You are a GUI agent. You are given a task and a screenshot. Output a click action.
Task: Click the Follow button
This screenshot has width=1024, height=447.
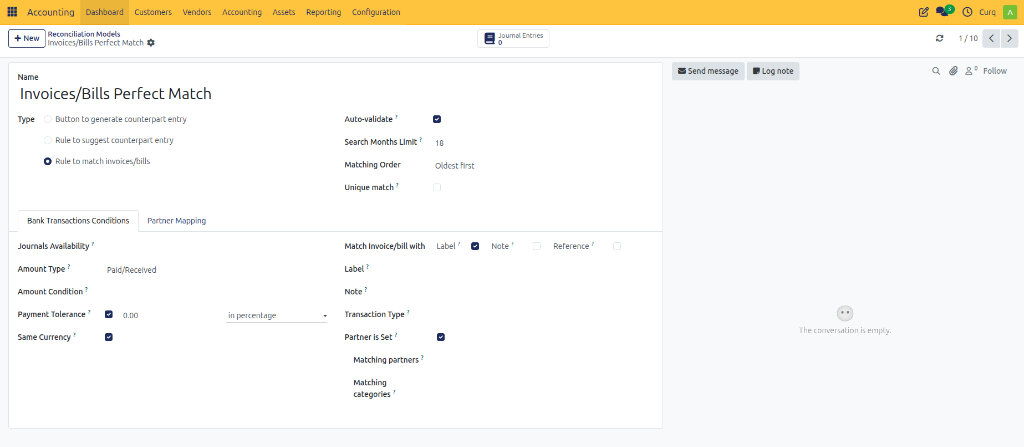pyautogui.click(x=995, y=71)
